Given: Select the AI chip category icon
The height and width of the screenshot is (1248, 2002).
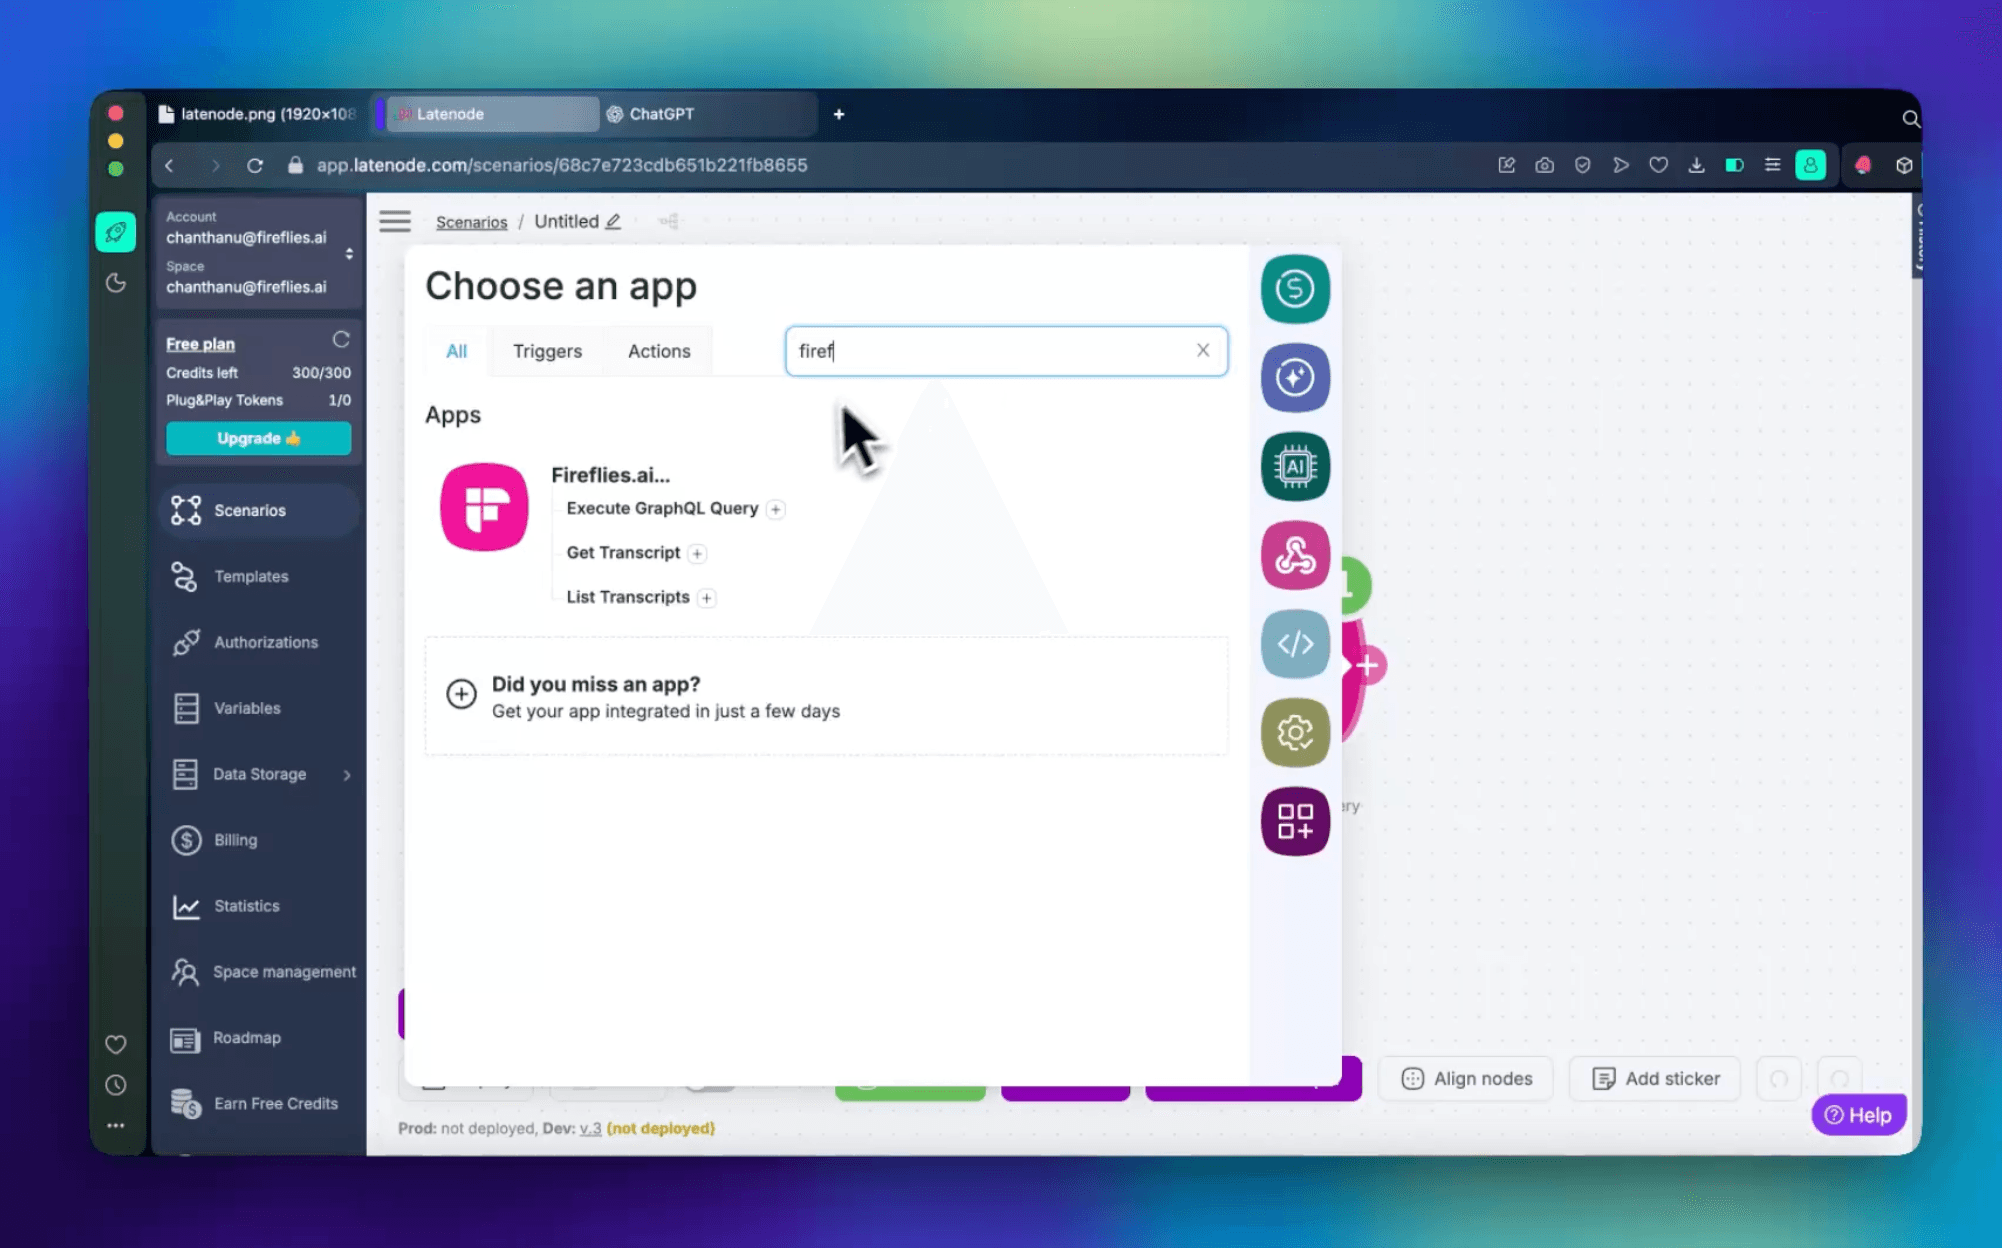Looking at the screenshot, I should tap(1295, 466).
